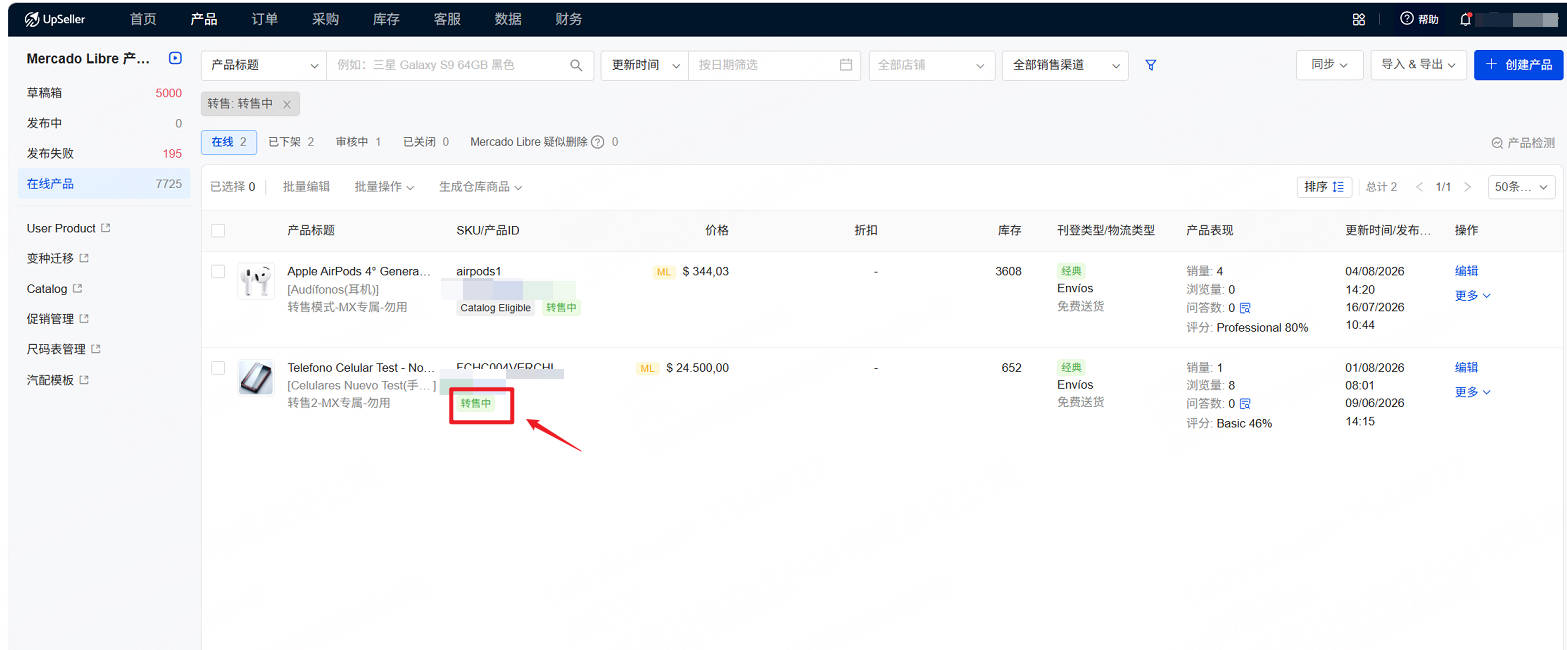Switch to the 已关闭 tab

426,142
